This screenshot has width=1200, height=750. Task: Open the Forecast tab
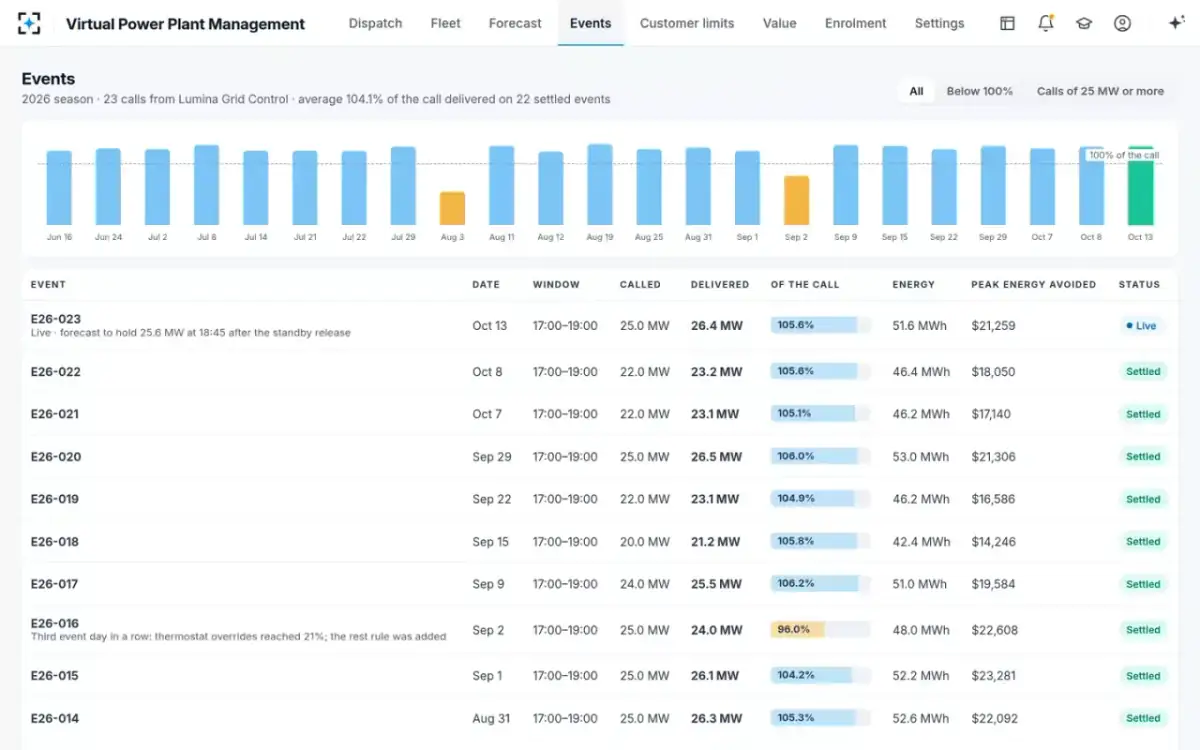(x=515, y=23)
